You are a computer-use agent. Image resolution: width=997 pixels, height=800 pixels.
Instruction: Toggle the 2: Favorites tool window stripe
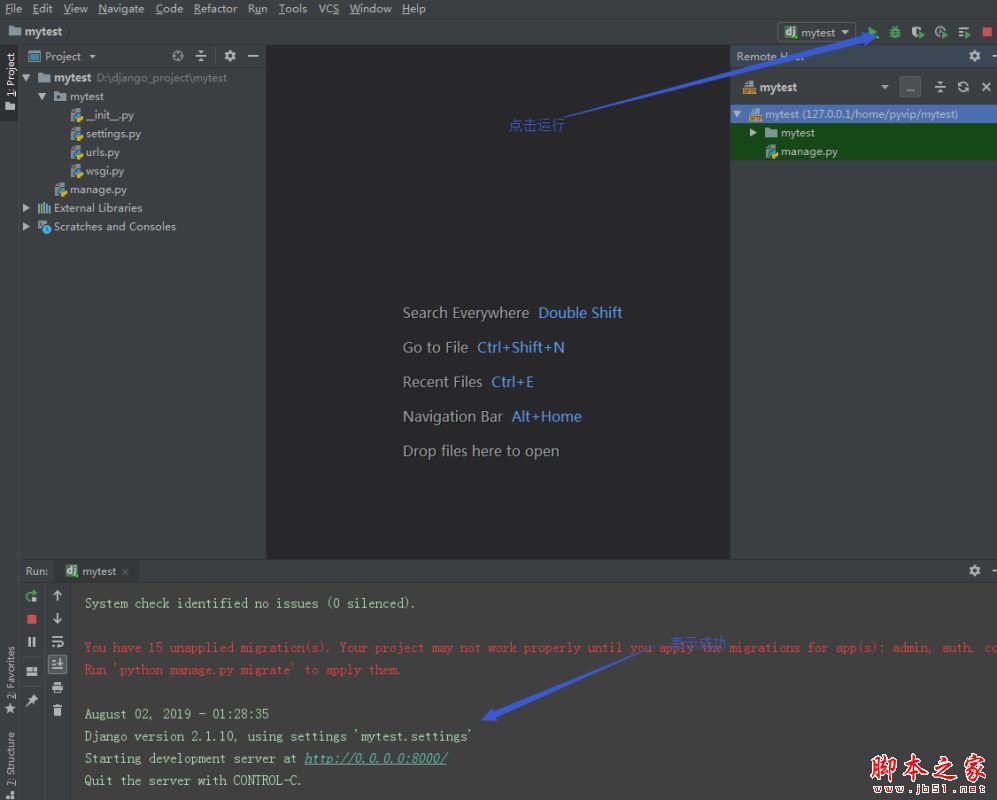click(10, 680)
